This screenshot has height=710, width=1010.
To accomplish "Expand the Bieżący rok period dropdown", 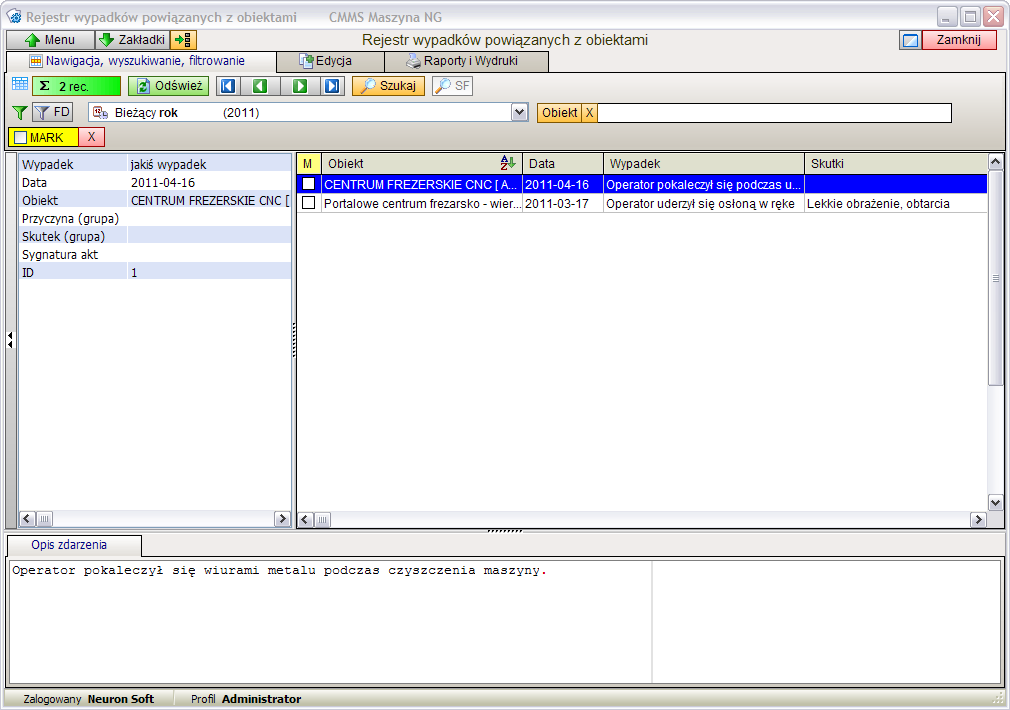I will [x=520, y=113].
